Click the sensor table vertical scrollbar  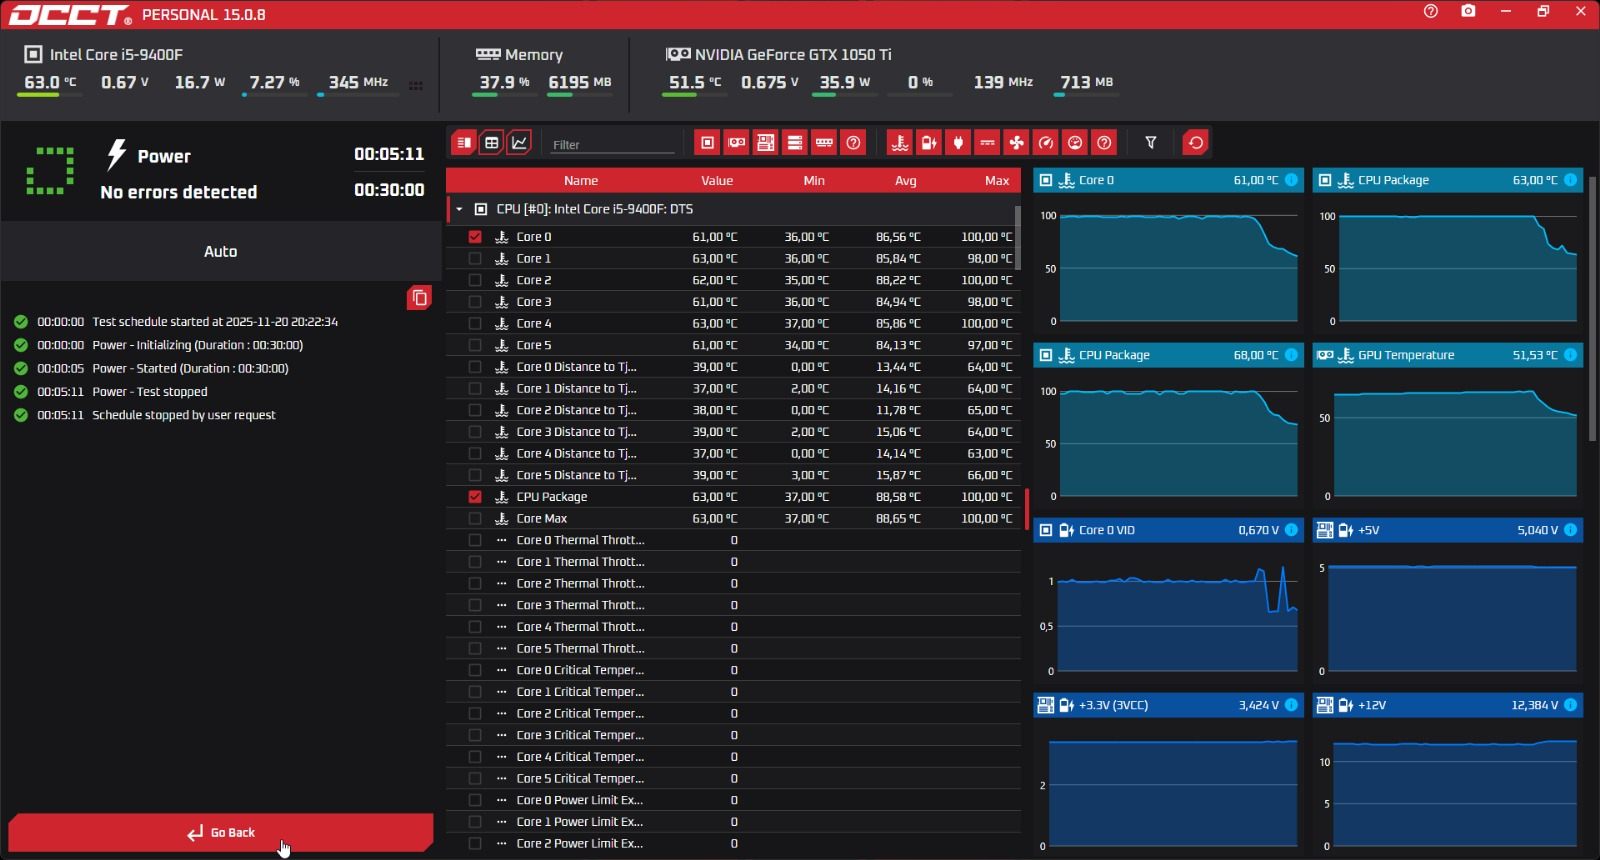point(1018,237)
